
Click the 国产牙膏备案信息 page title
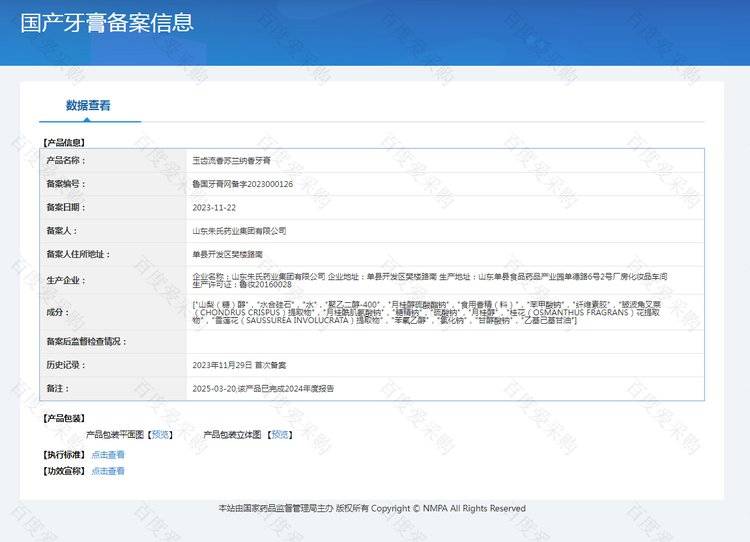point(107,22)
